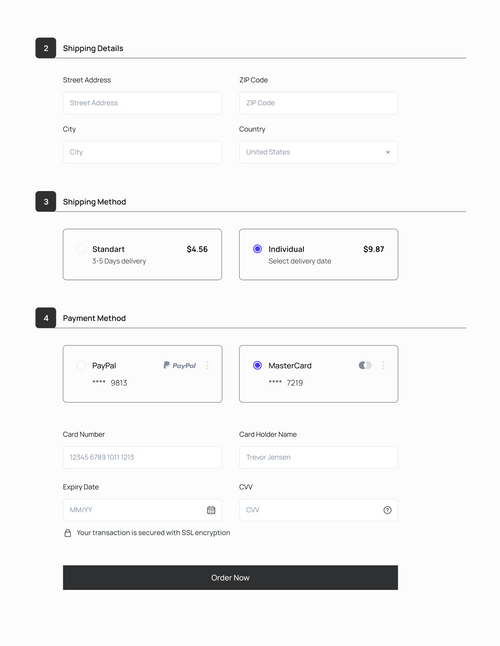Choose PayPal payment radio button

pyautogui.click(x=81, y=365)
